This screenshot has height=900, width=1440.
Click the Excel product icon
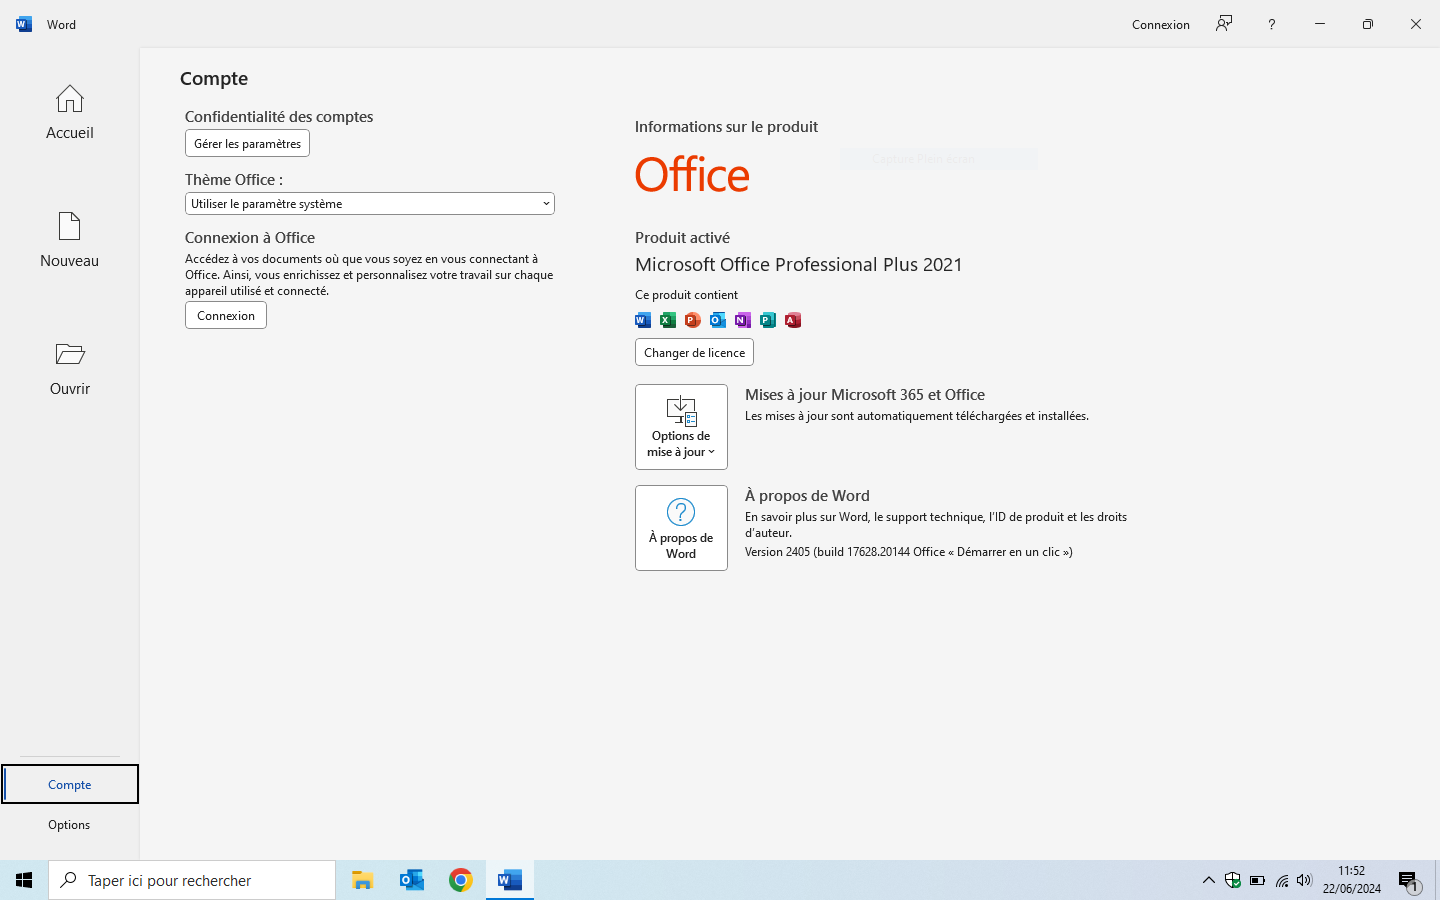(668, 320)
